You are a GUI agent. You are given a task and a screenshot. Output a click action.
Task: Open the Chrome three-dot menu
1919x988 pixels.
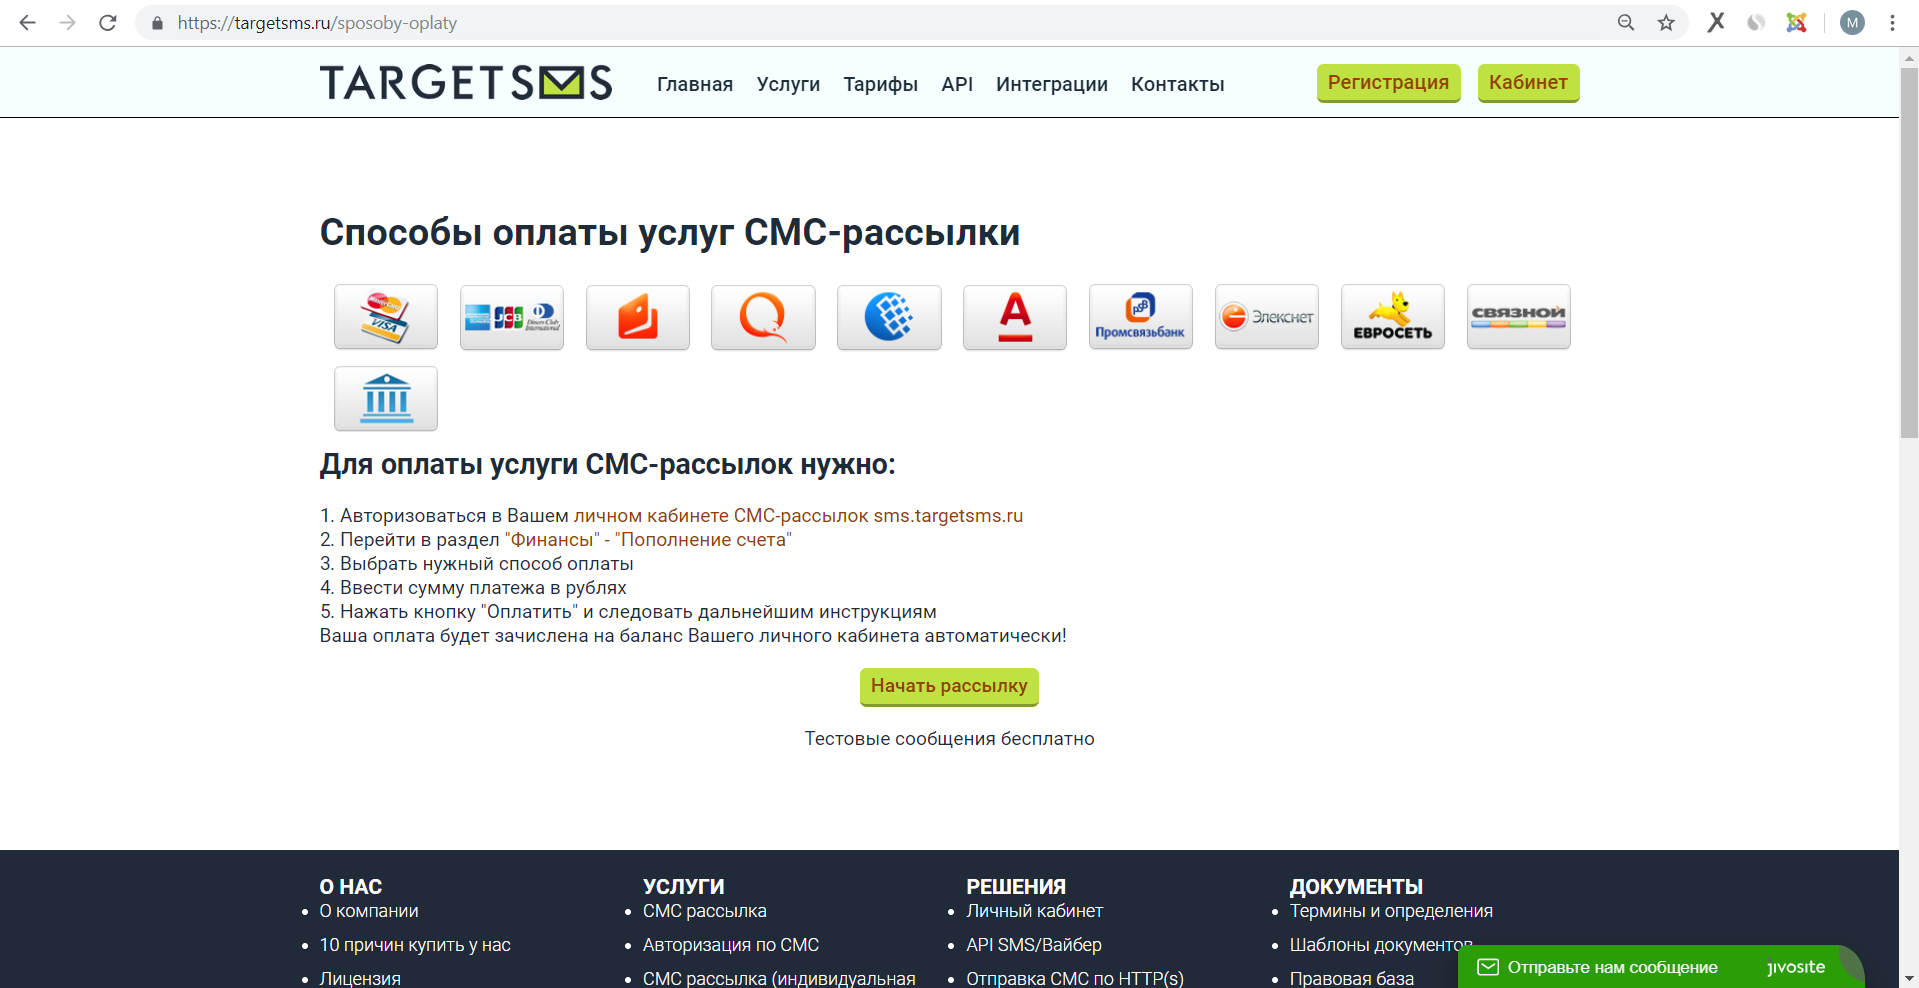coord(1892,23)
